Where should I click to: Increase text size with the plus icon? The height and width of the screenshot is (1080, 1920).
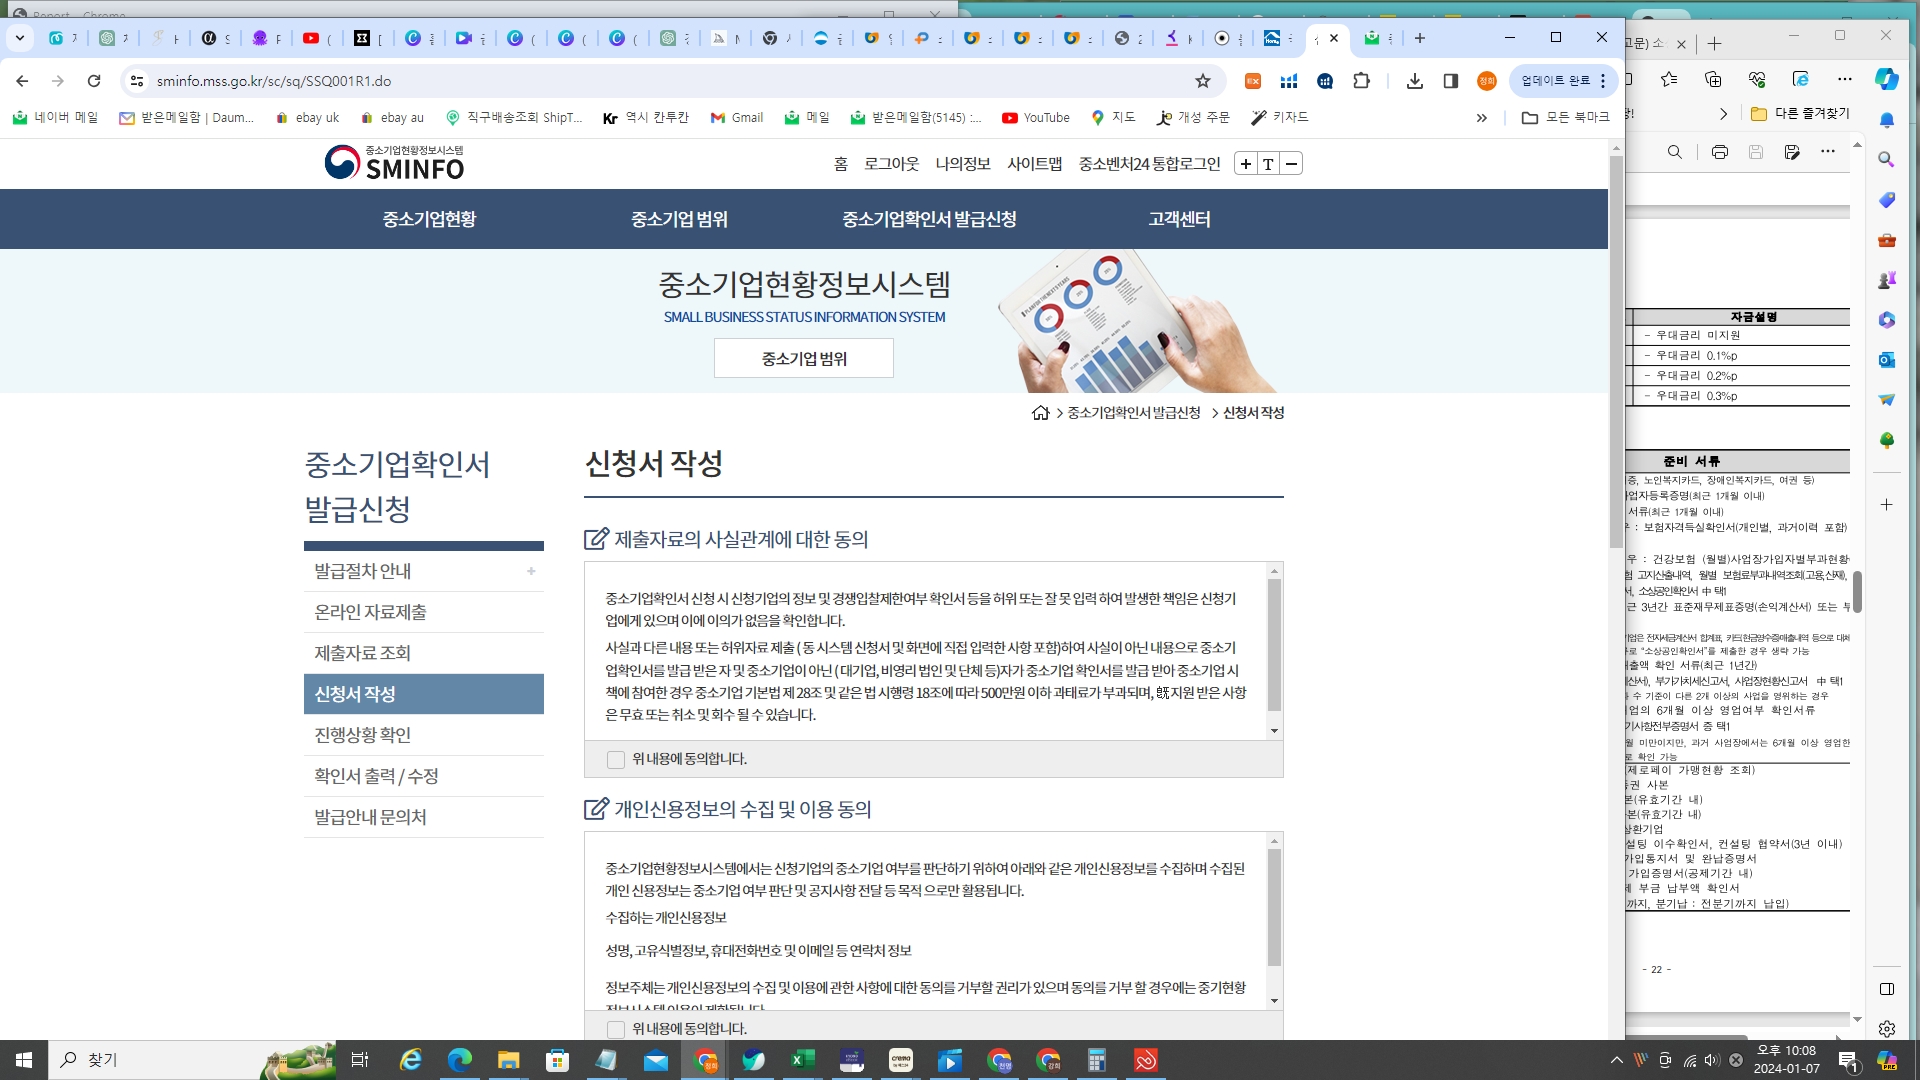(x=1245, y=164)
